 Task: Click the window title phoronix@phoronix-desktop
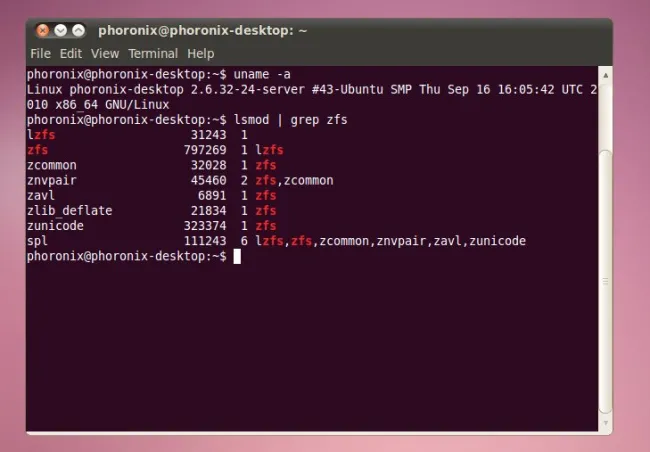coord(202,30)
